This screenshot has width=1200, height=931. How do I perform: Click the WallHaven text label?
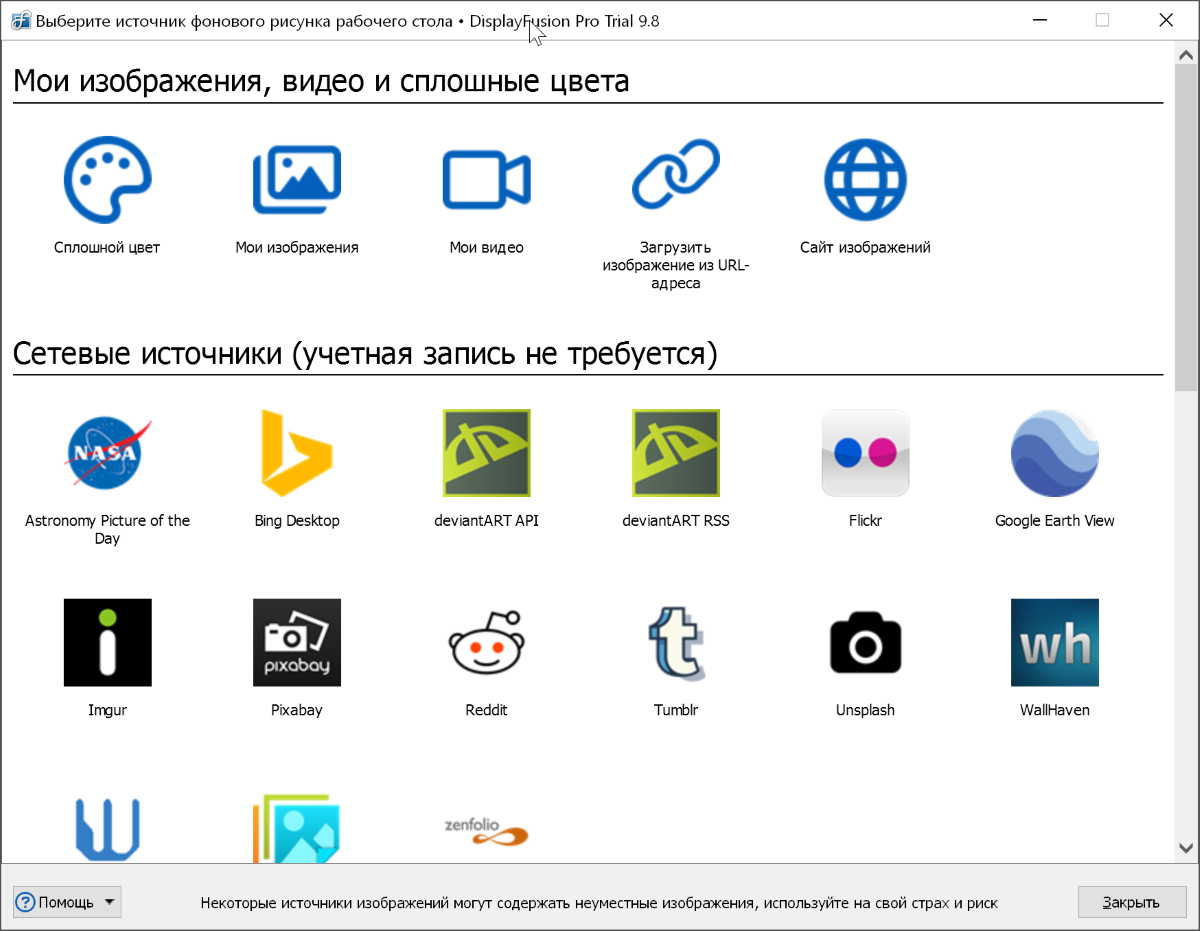click(1055, 710)
